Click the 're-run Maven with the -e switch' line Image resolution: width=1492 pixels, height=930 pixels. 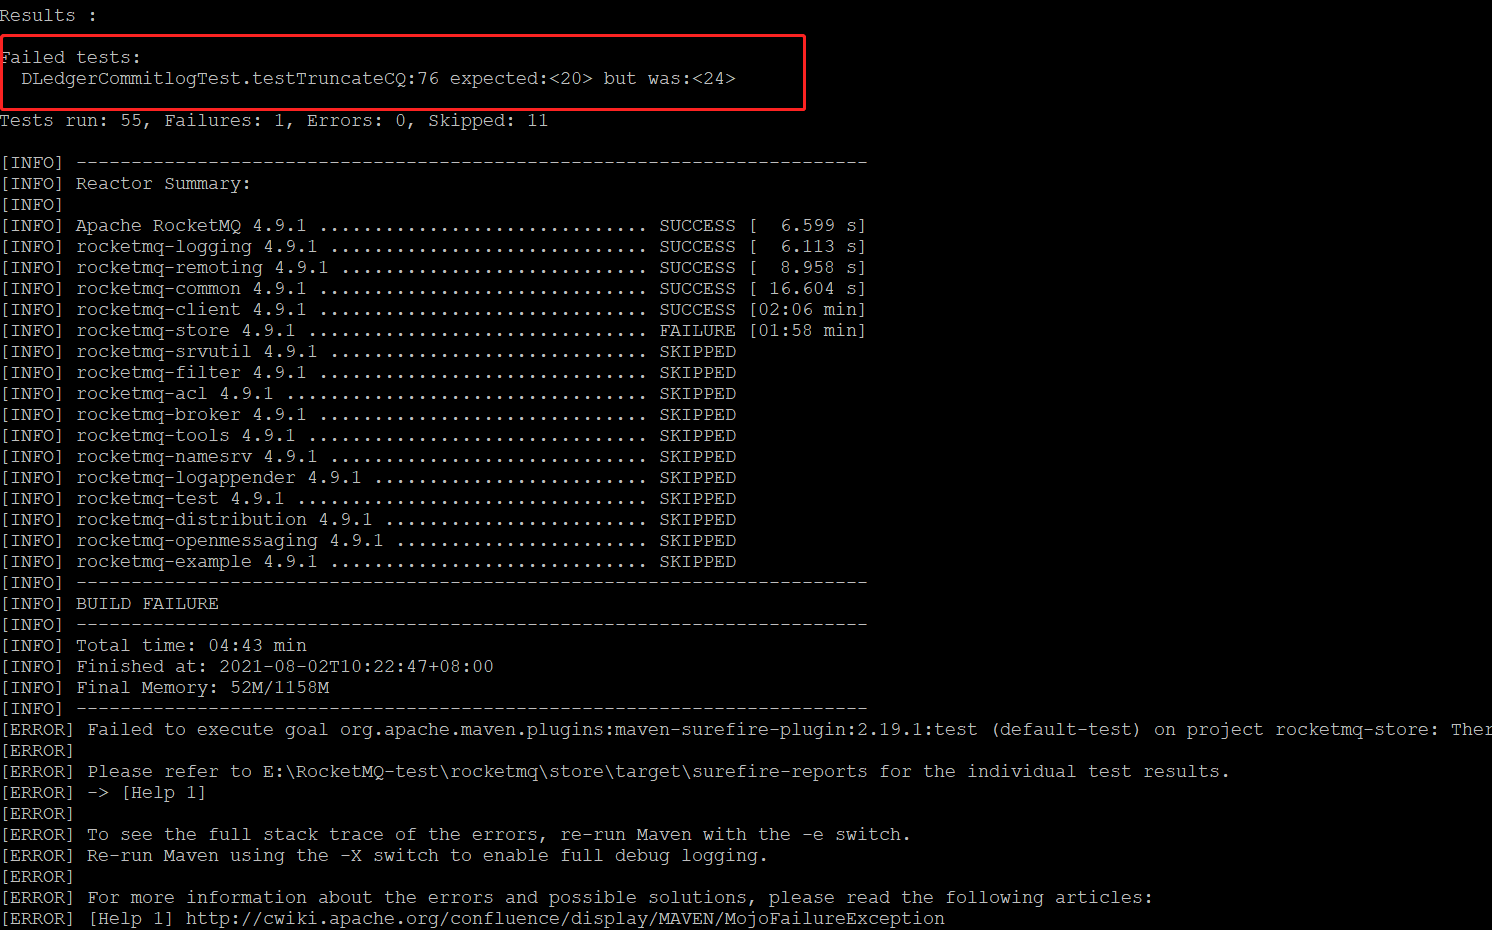click(455, 835)
